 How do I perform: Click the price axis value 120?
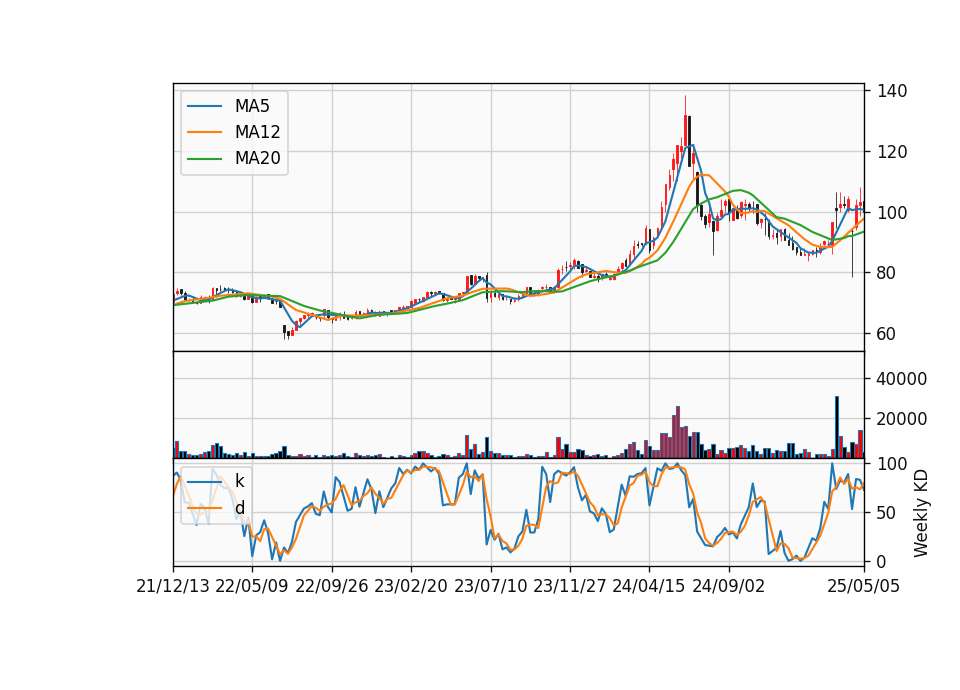coord(892,152)
